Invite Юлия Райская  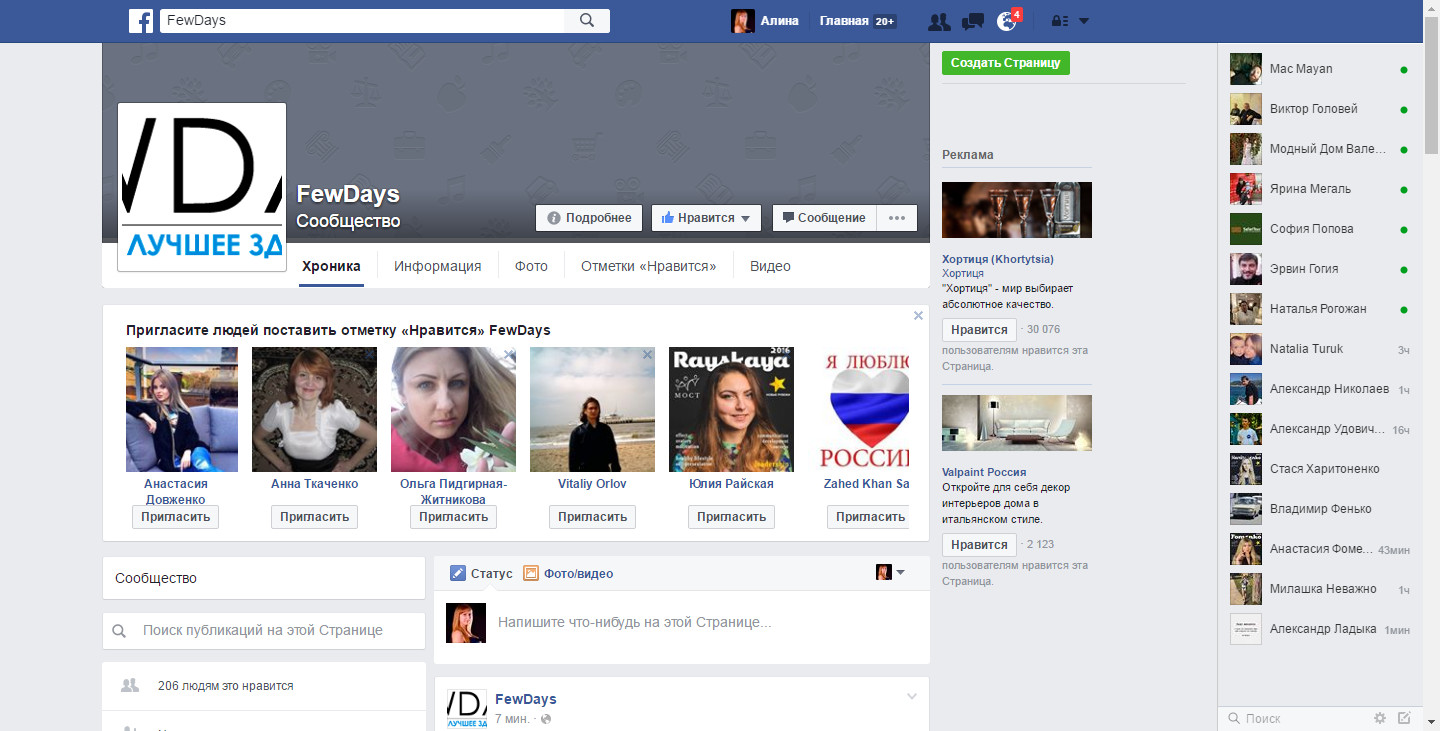click(x=731, y=517)
